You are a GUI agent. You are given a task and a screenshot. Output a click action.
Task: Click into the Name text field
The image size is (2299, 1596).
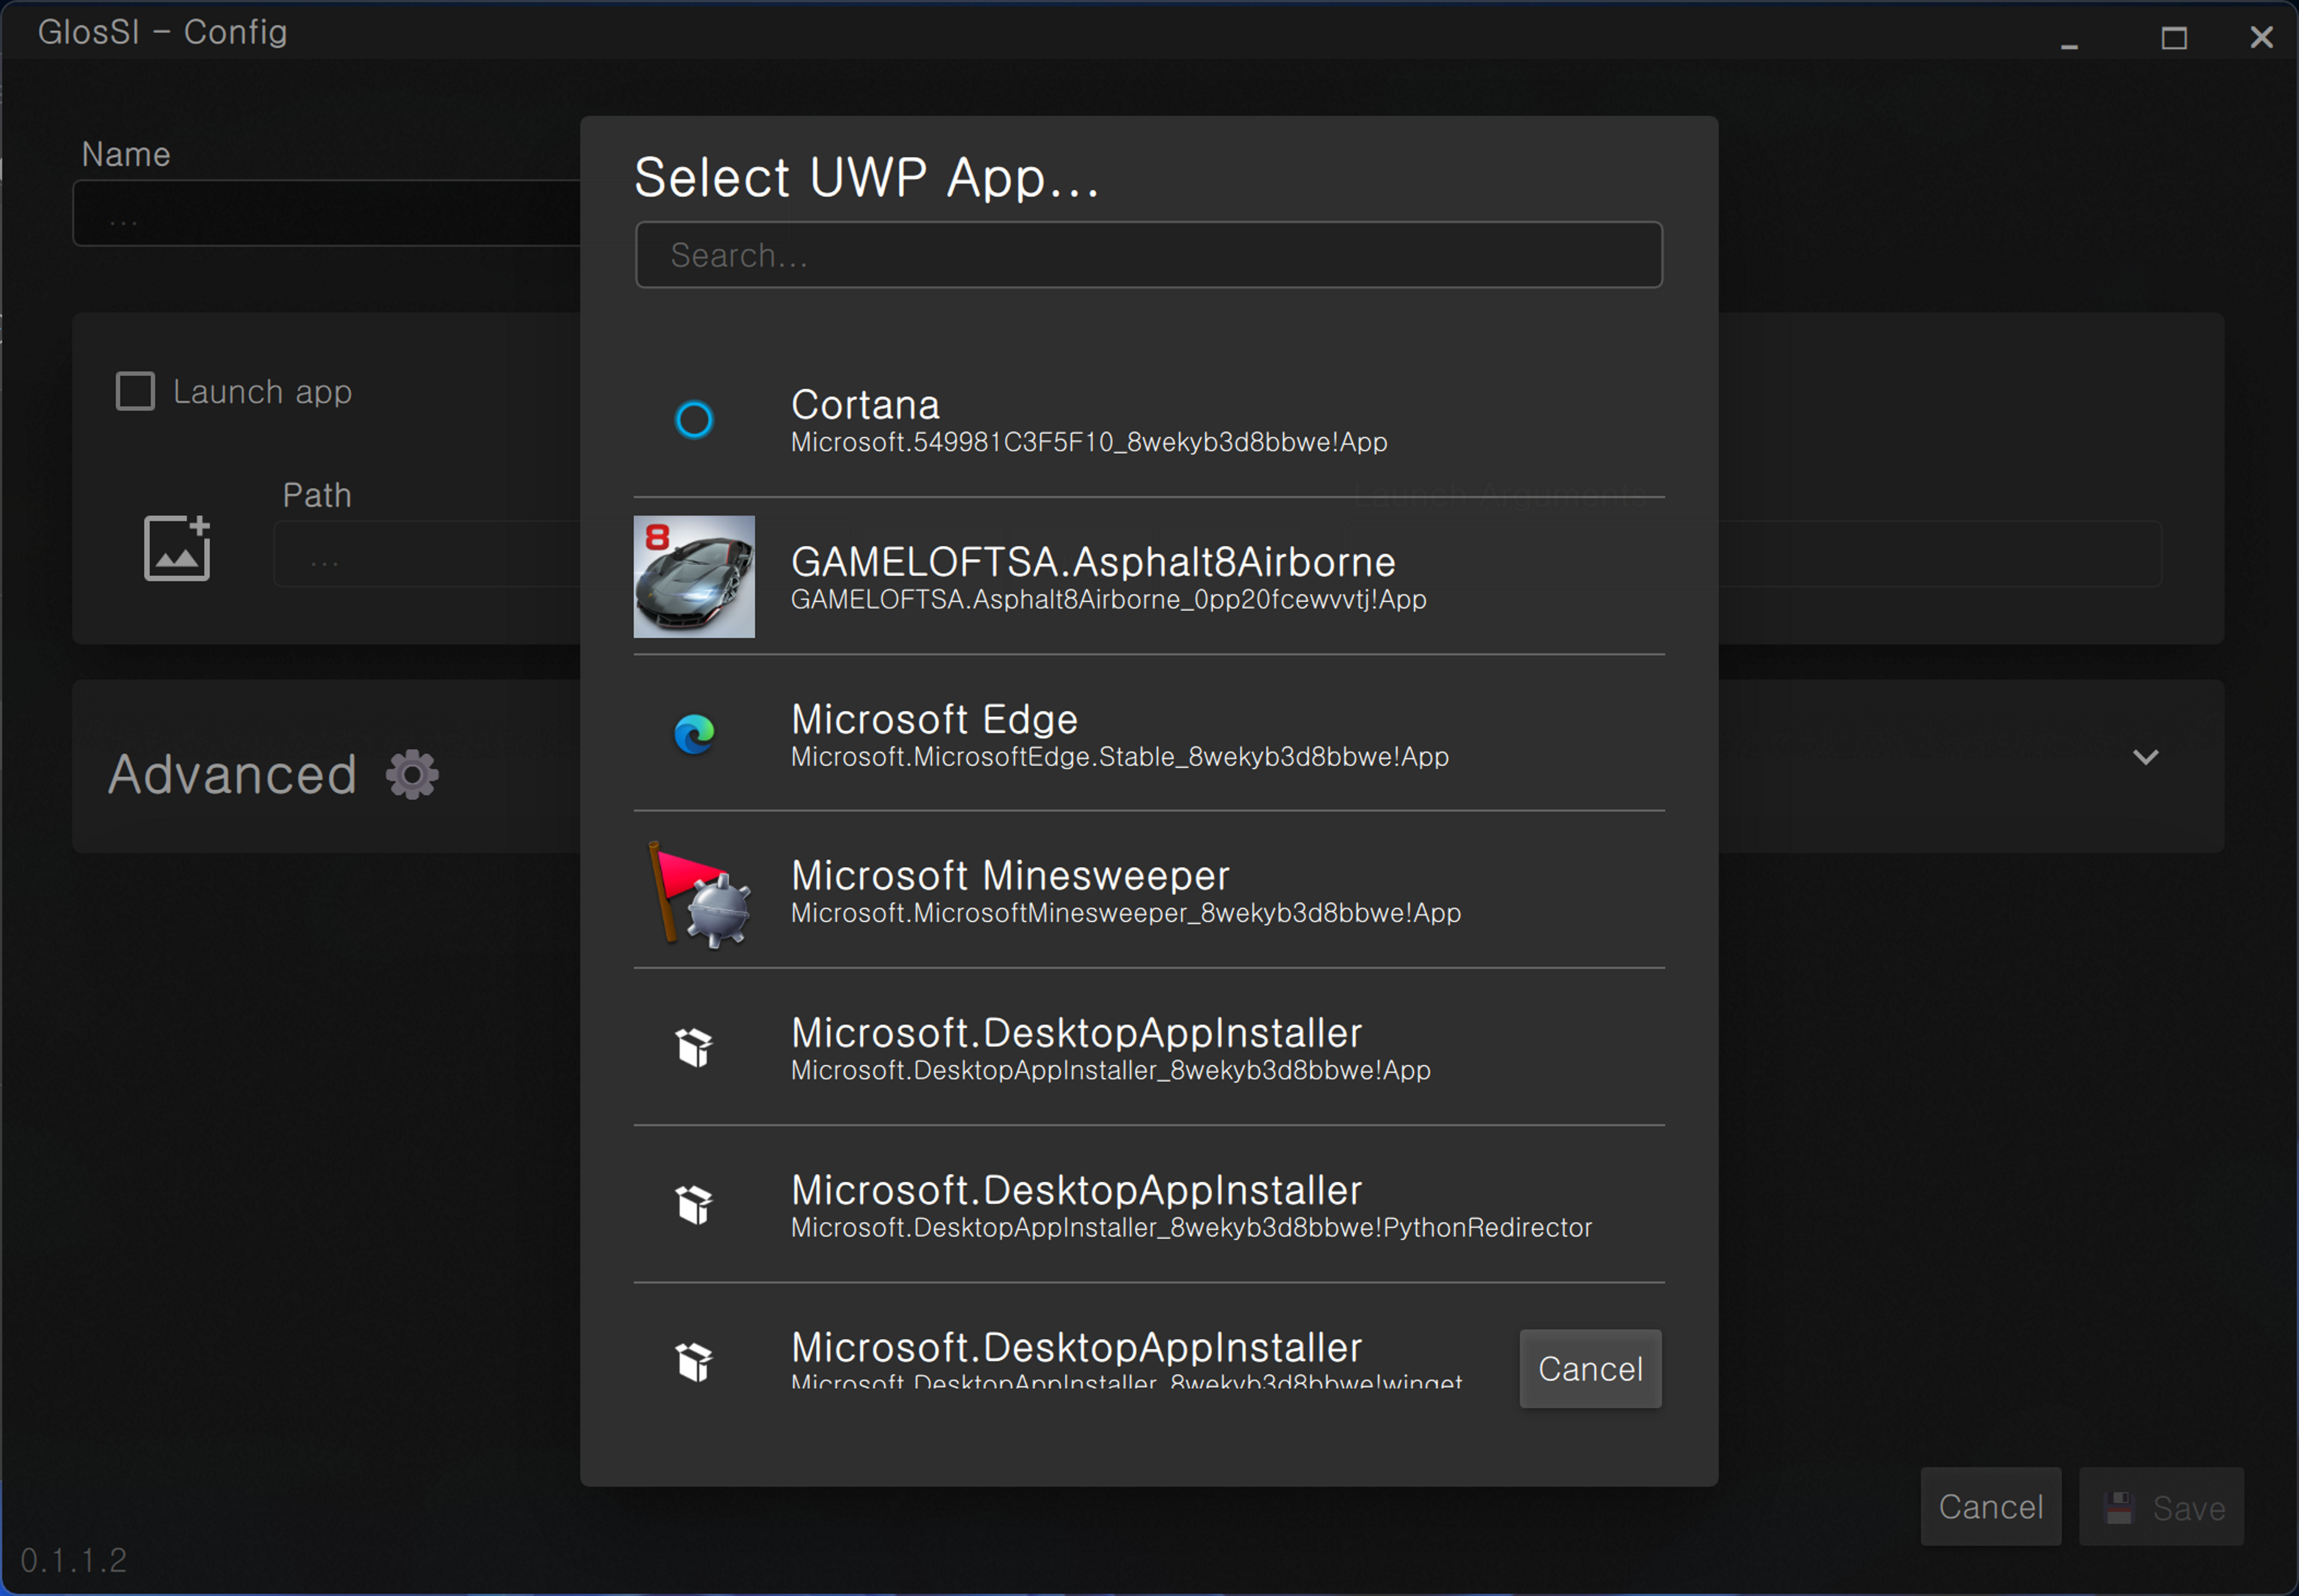pyautogui.click(x=326, y=214)
